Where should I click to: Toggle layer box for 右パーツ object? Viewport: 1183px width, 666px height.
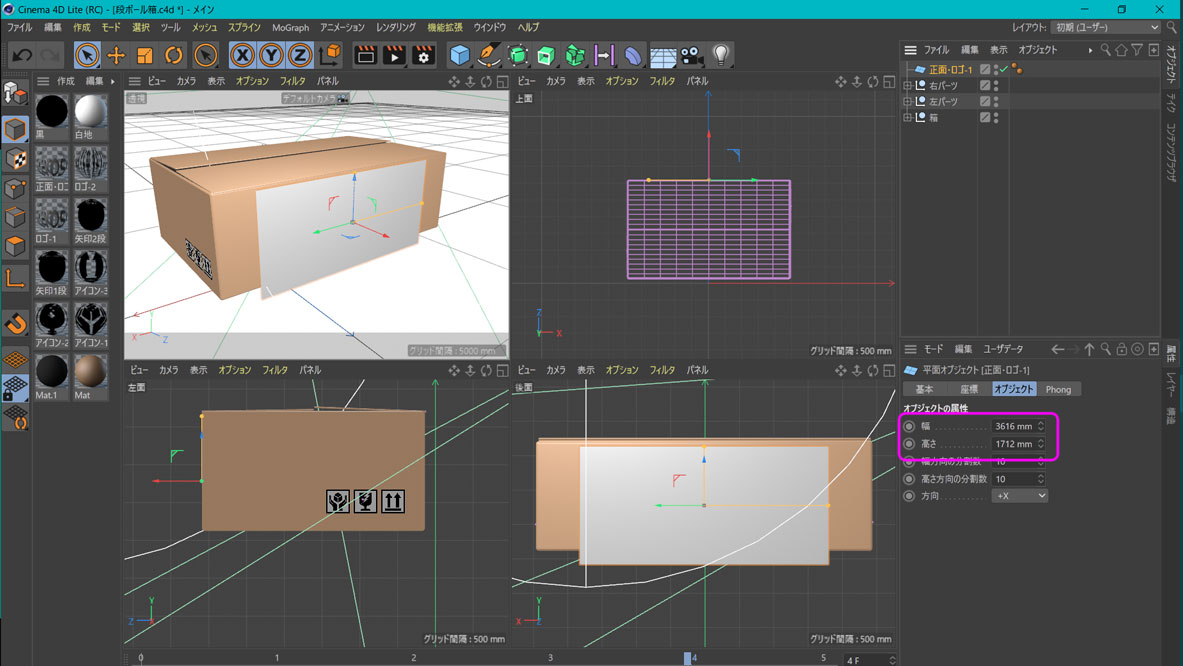(985, 86)
